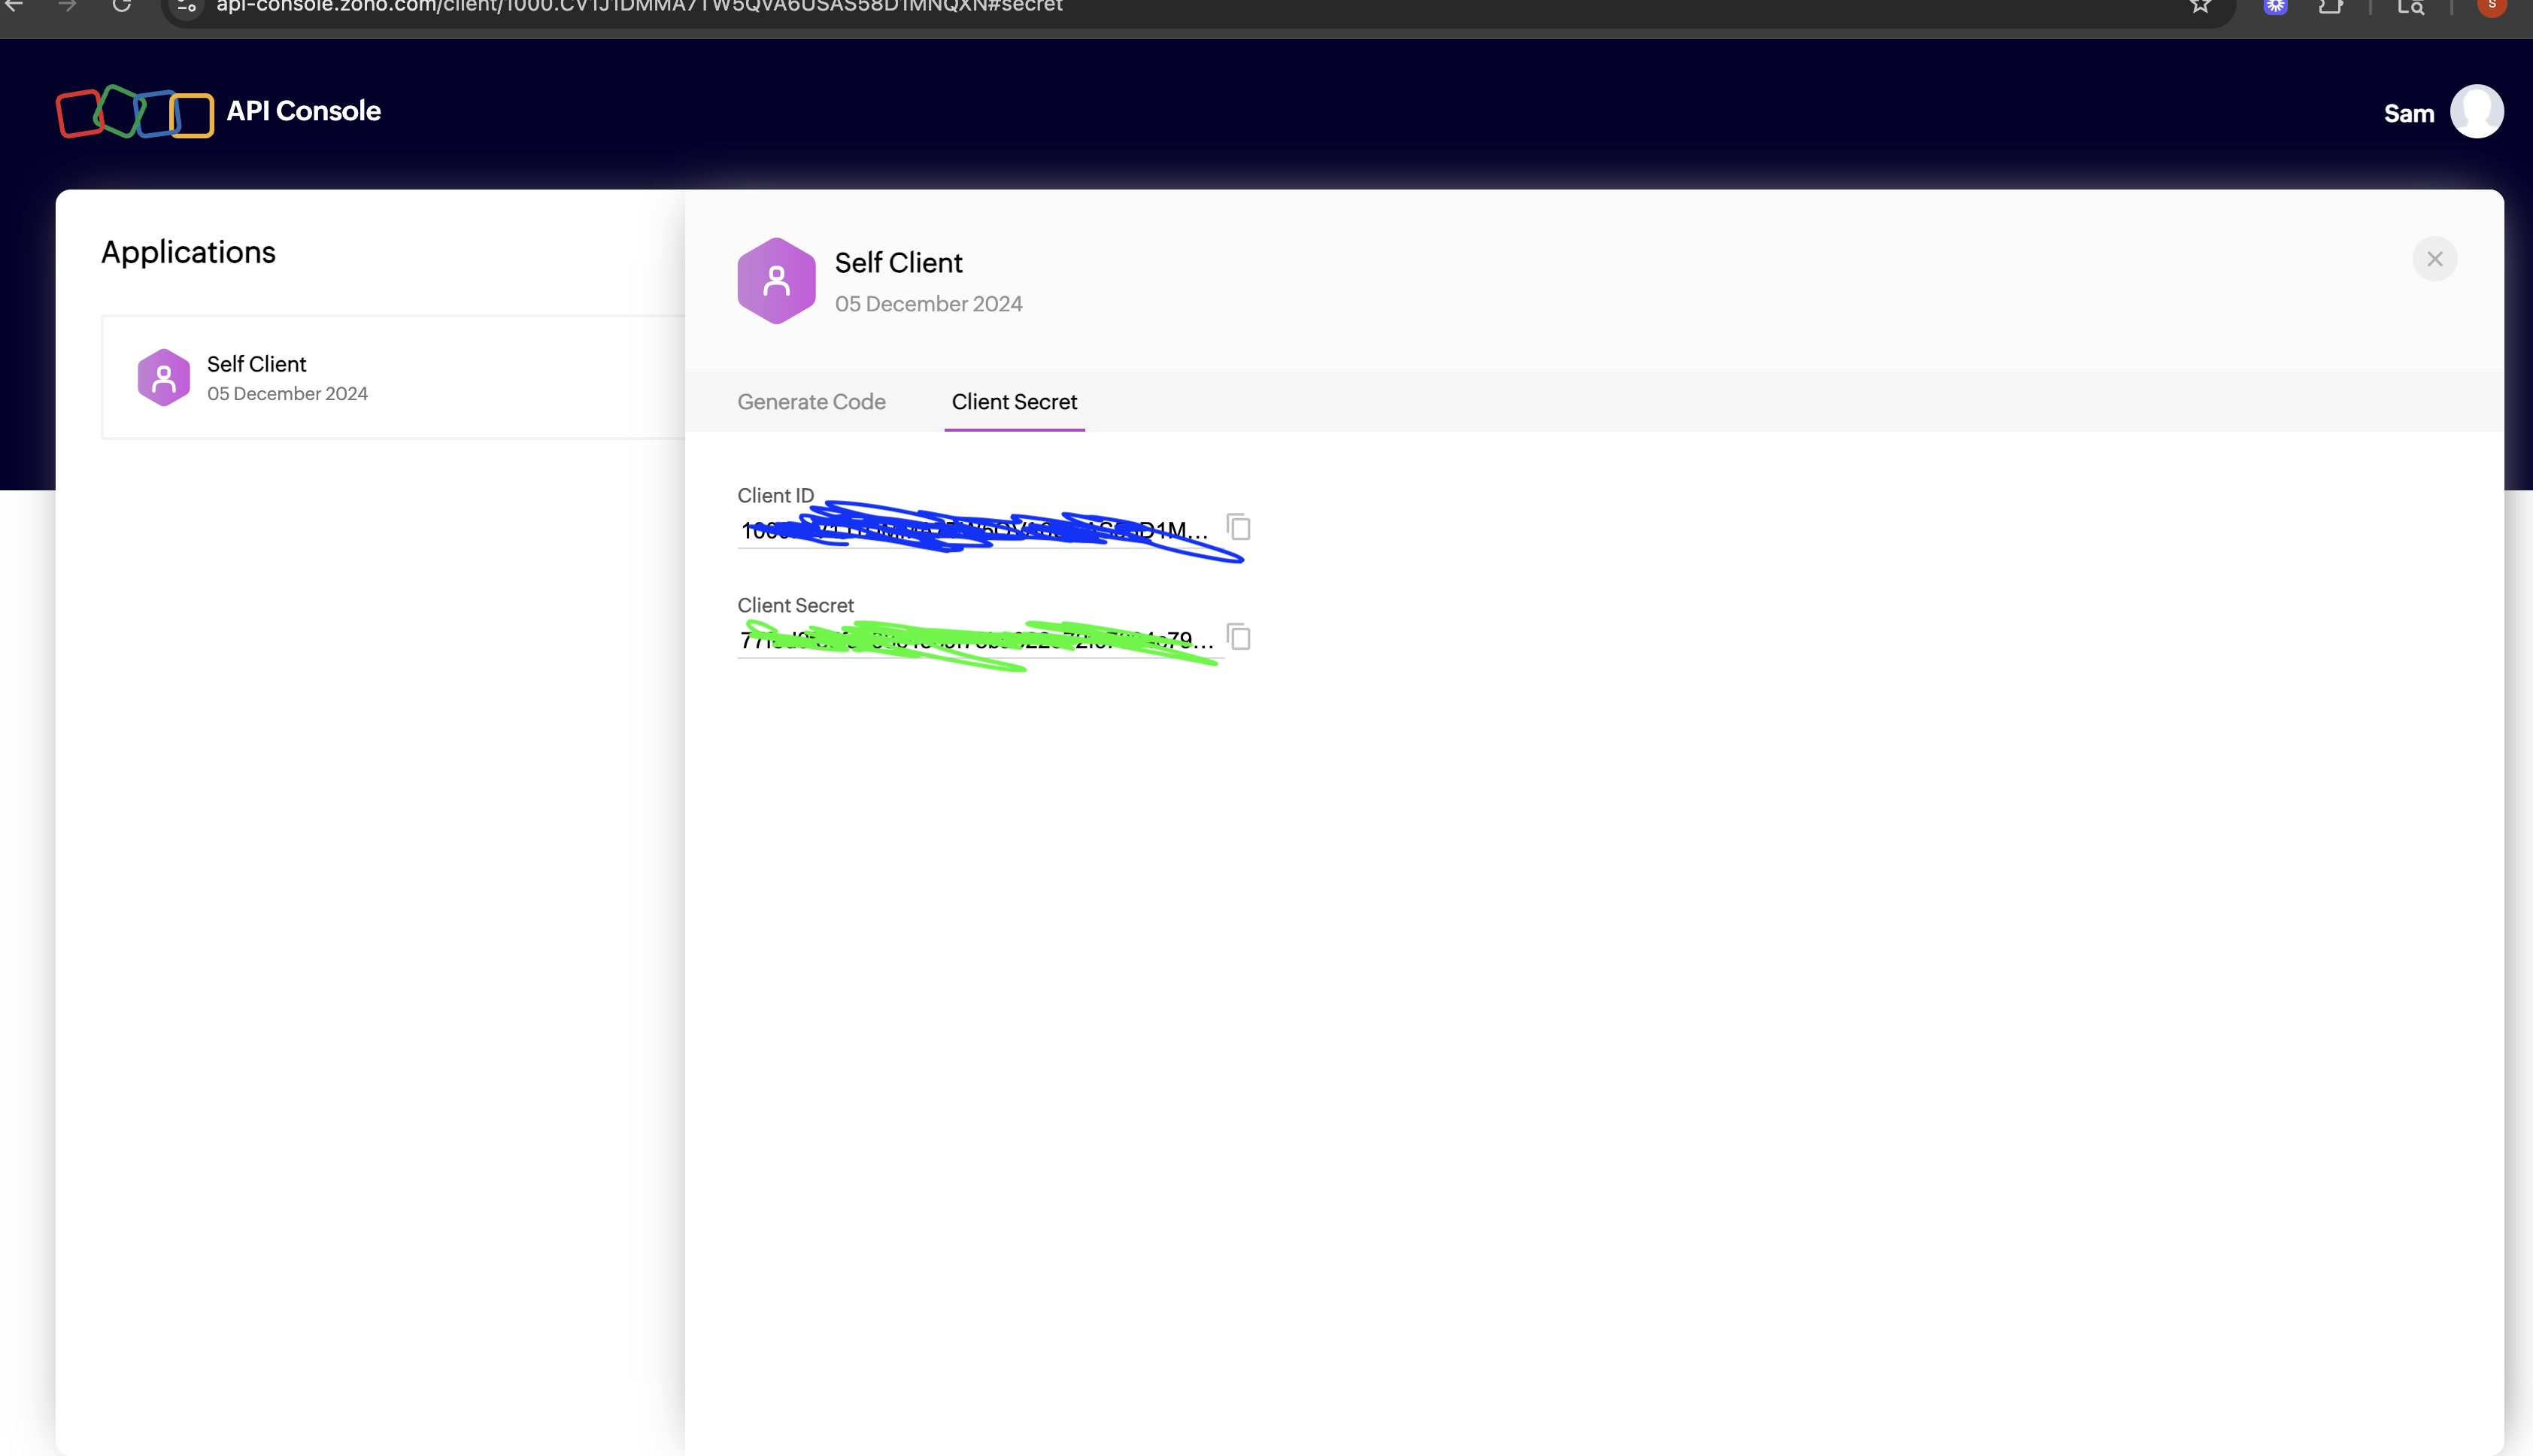Screen dimensions: 2533x1456
Task: Click the Zoho logo in header
Action: click(134, 111)
